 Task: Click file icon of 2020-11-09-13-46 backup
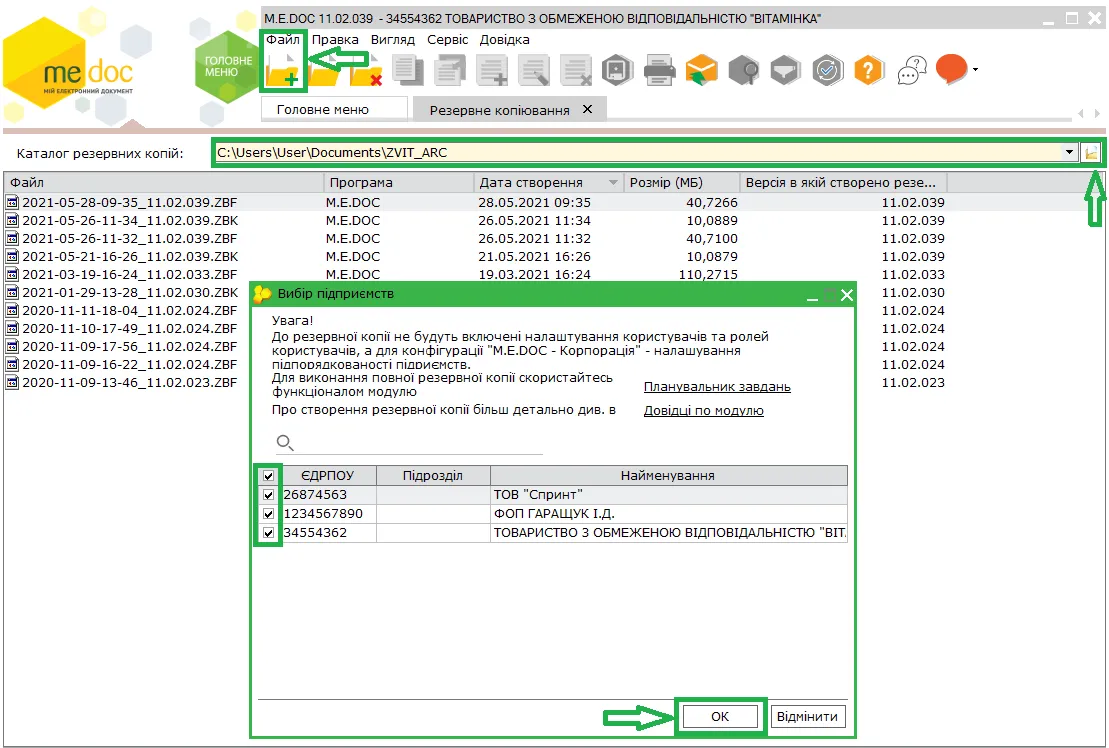coord(12,382)
